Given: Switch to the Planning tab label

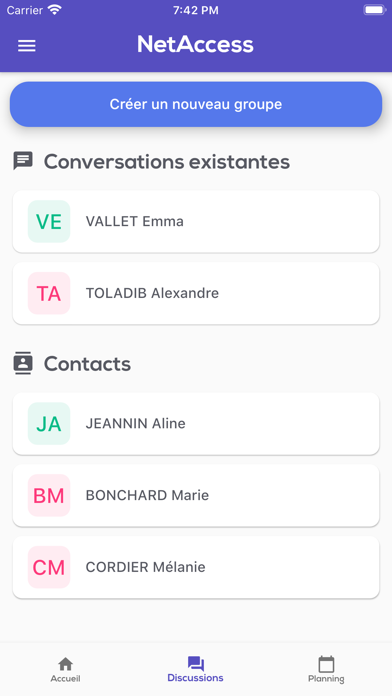Looking at the screenshot, I should click(x=326, y=679).
